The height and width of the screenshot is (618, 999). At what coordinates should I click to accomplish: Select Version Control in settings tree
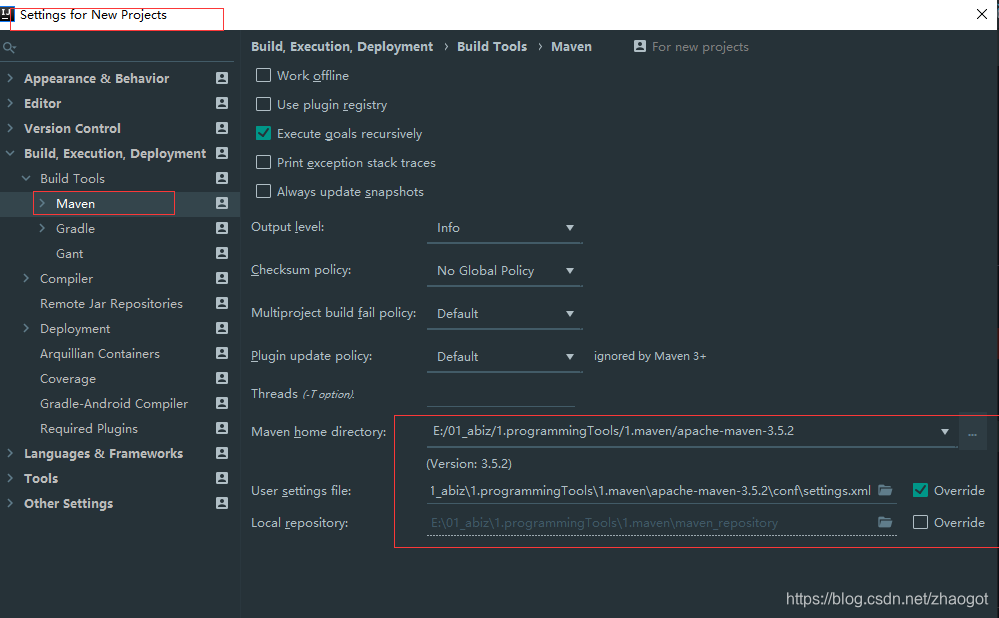(x=72, y=129)
